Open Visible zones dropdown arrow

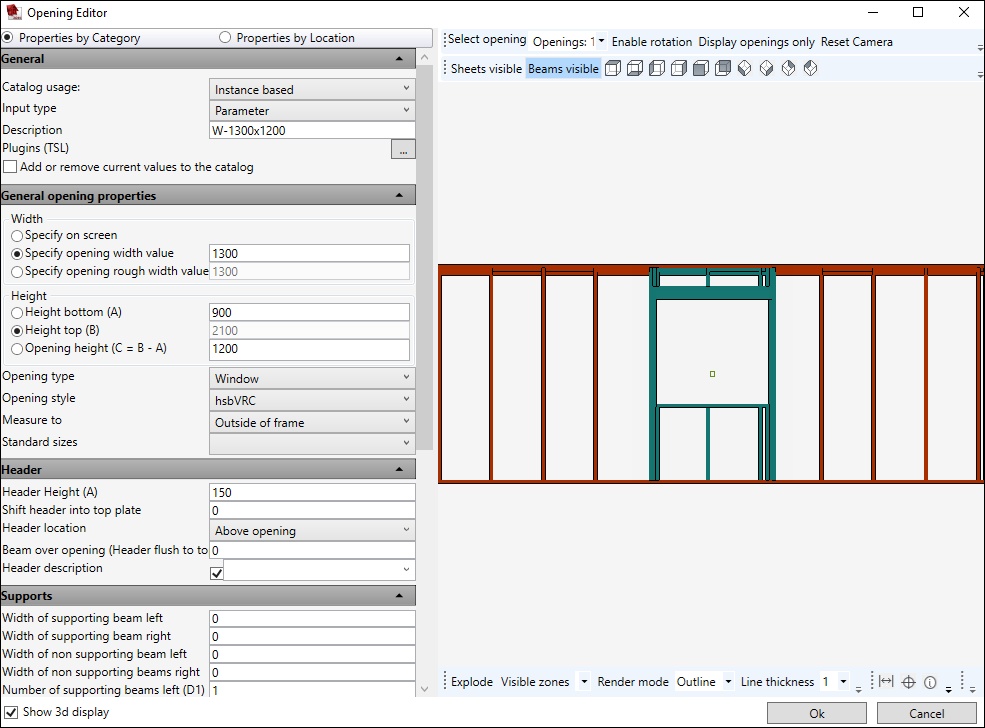584,682
